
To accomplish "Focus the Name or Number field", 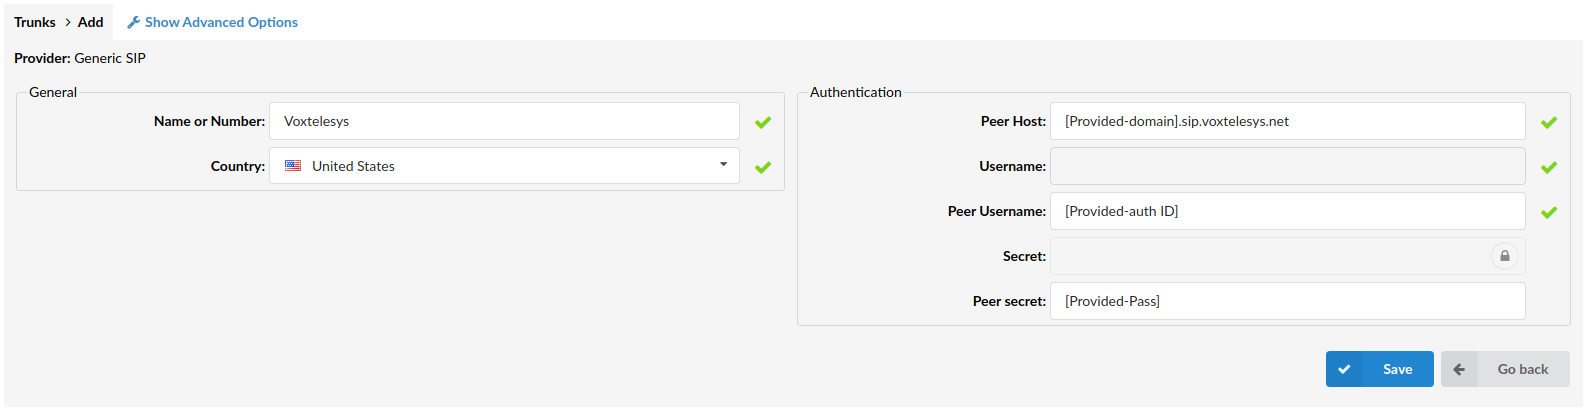I will 504,121.
